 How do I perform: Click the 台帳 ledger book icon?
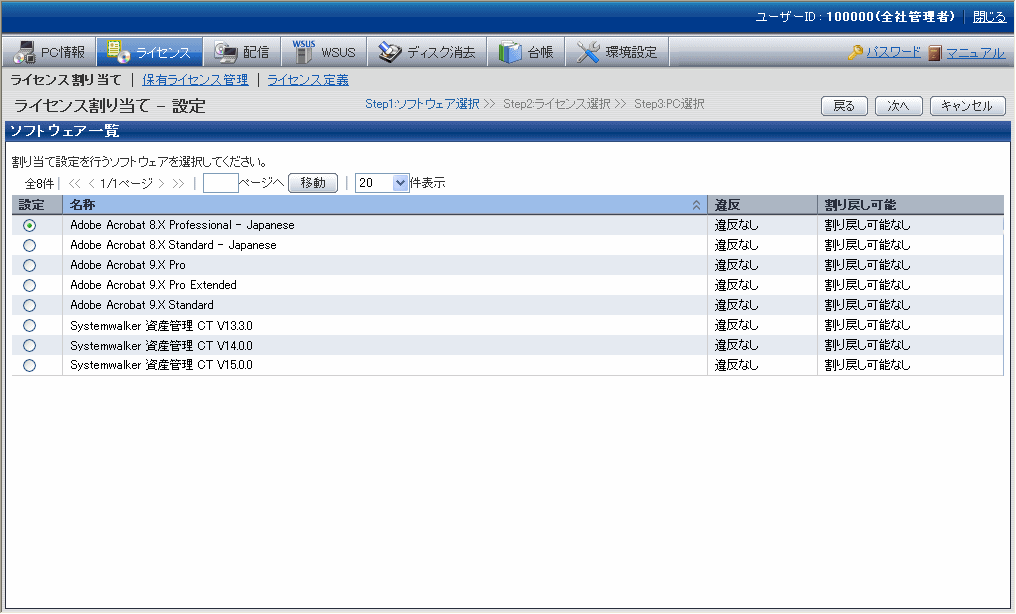coord(510,52)
